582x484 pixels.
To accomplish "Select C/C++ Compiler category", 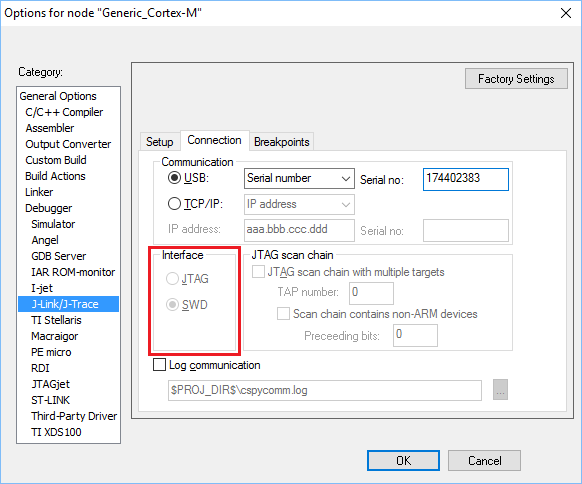I will pyautogui.click(x=64, y=112).
